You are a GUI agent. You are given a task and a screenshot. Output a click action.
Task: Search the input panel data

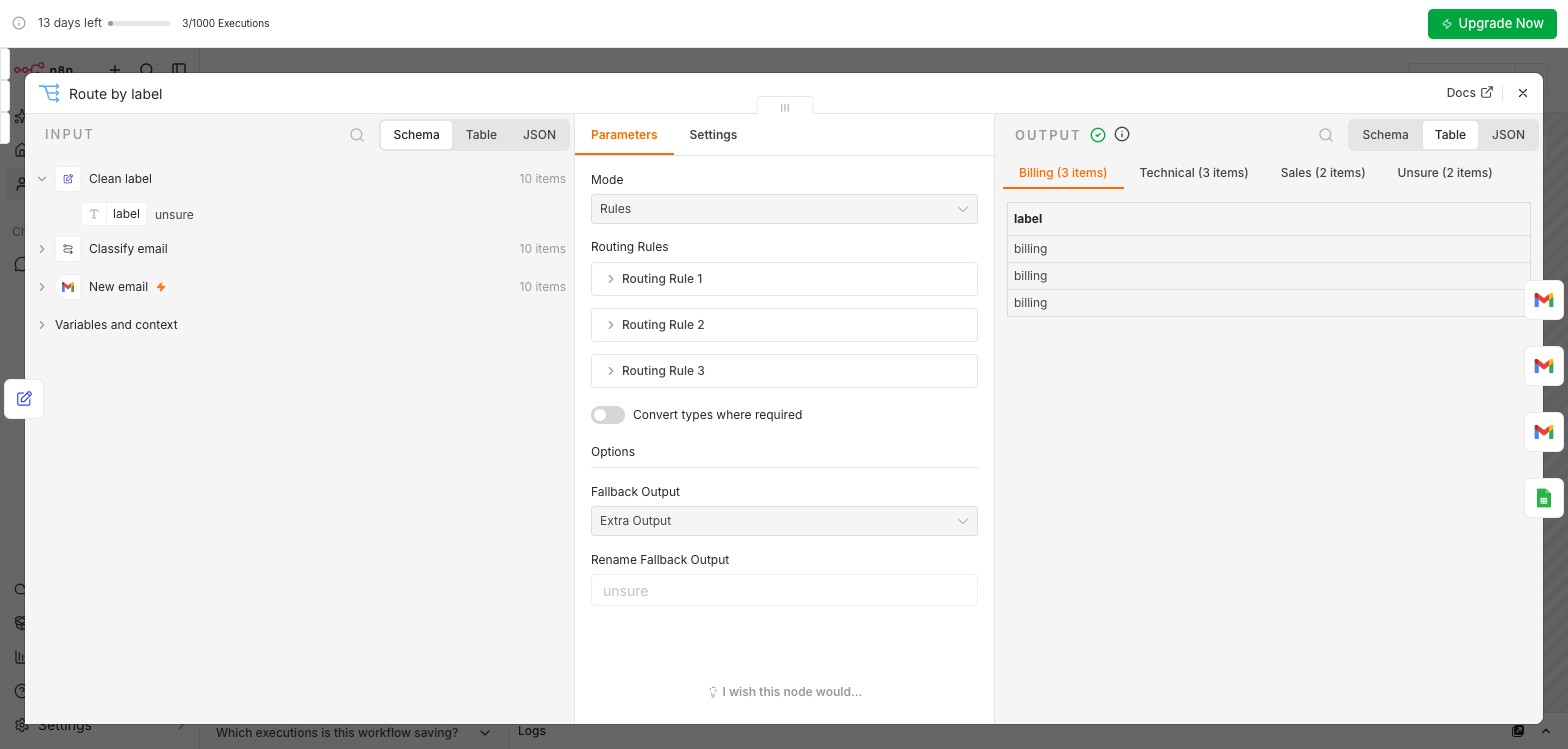tap(357, 135)
